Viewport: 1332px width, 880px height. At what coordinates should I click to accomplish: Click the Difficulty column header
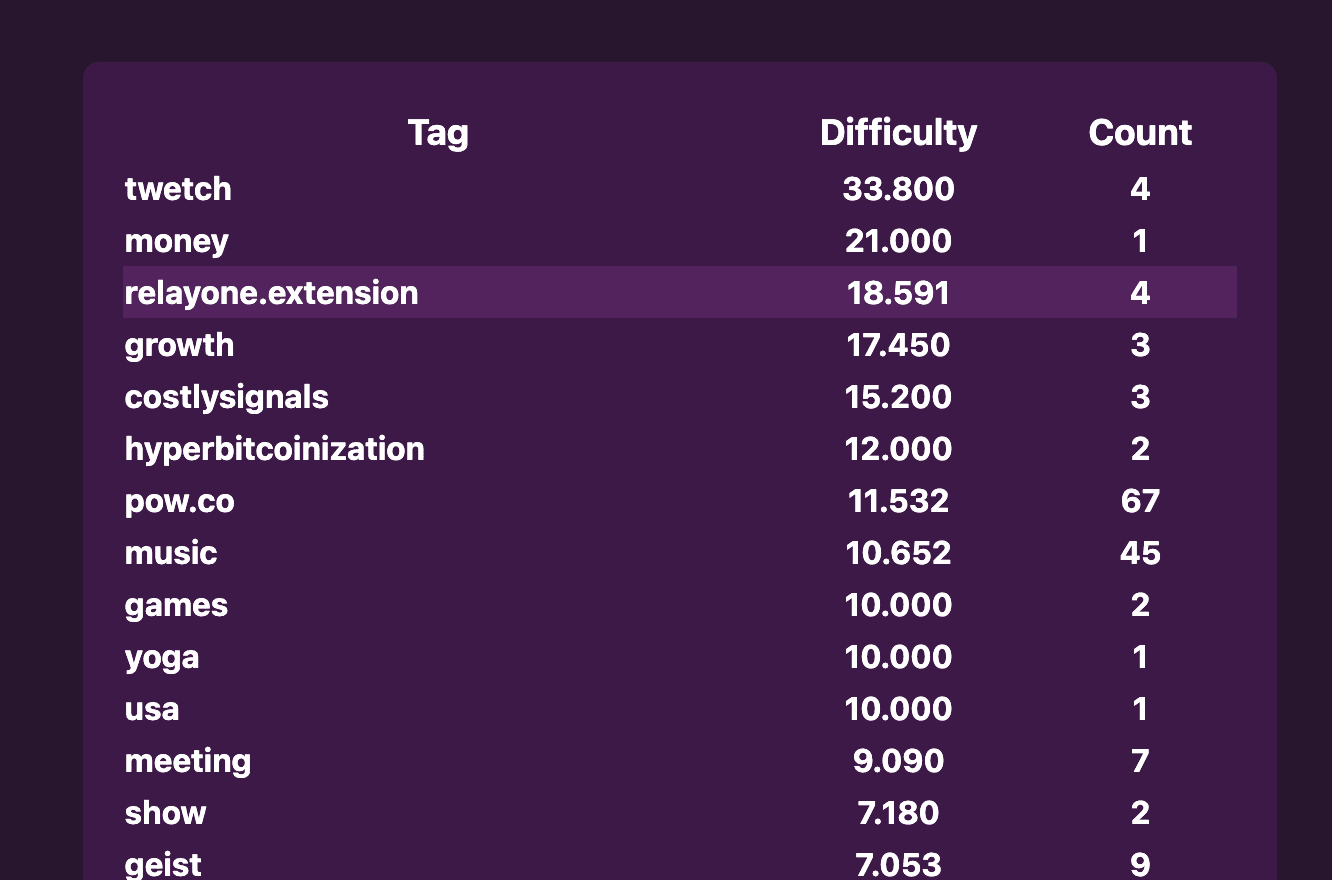[898, 133]
